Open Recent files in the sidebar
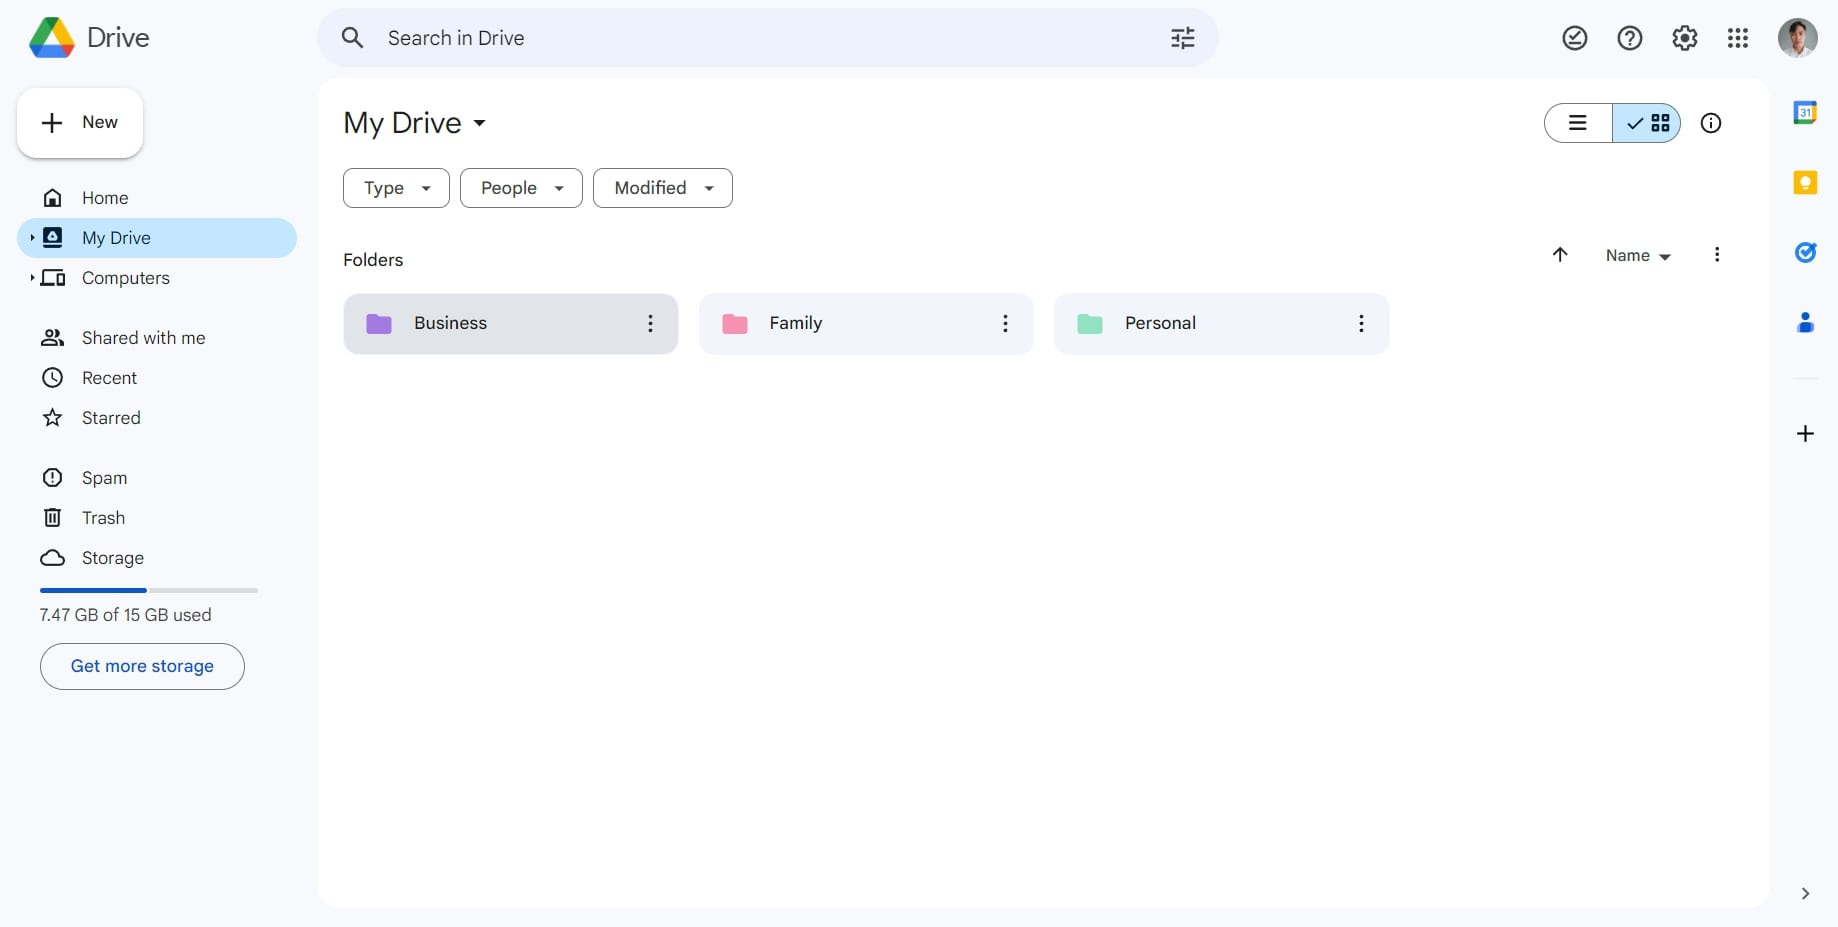Viewport: 1838px width, 927px height. pyautogui.click(x=157, y=378)
